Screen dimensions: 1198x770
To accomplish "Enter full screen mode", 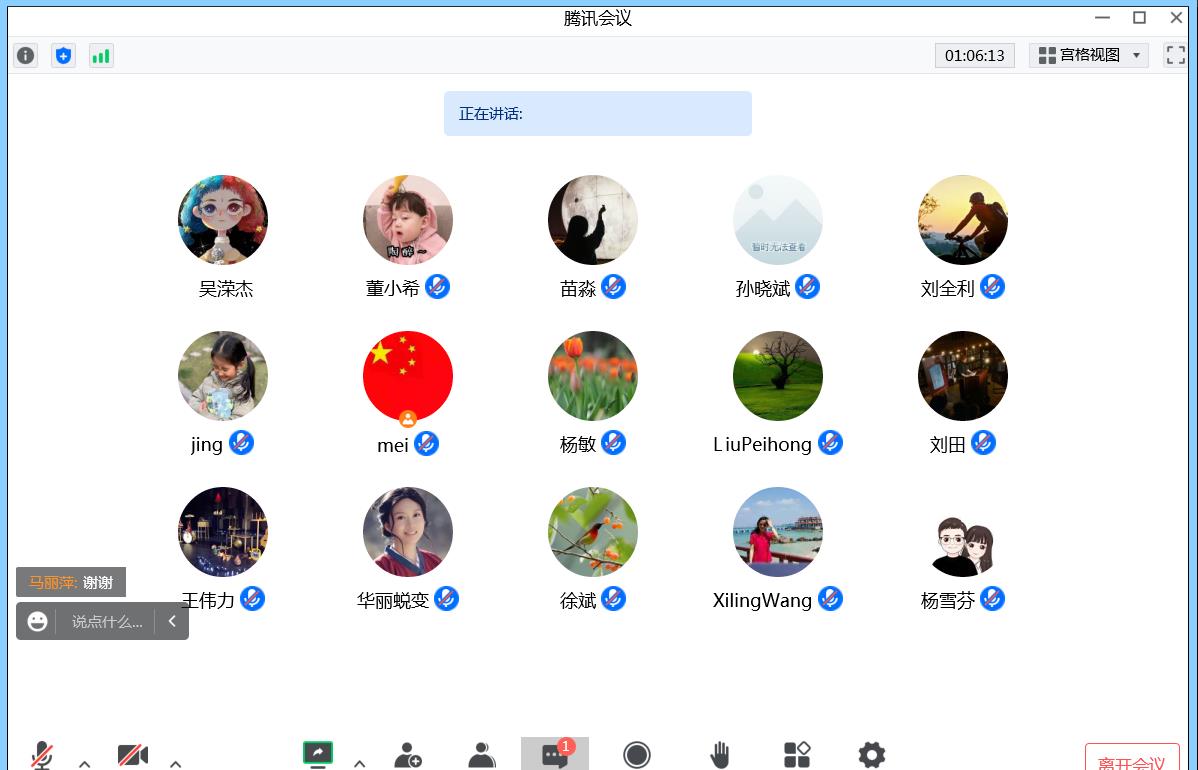I will click(x=1176, y=56).
